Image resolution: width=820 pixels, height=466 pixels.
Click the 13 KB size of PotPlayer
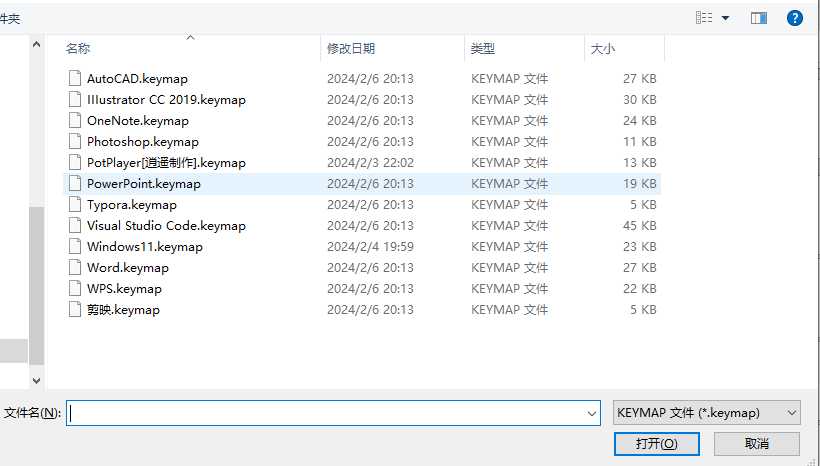coord(640,162)
